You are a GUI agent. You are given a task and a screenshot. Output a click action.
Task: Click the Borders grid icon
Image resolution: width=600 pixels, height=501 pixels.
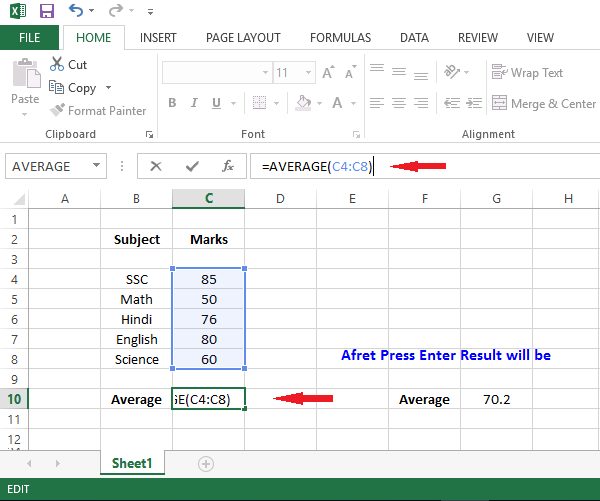point(259,103)
